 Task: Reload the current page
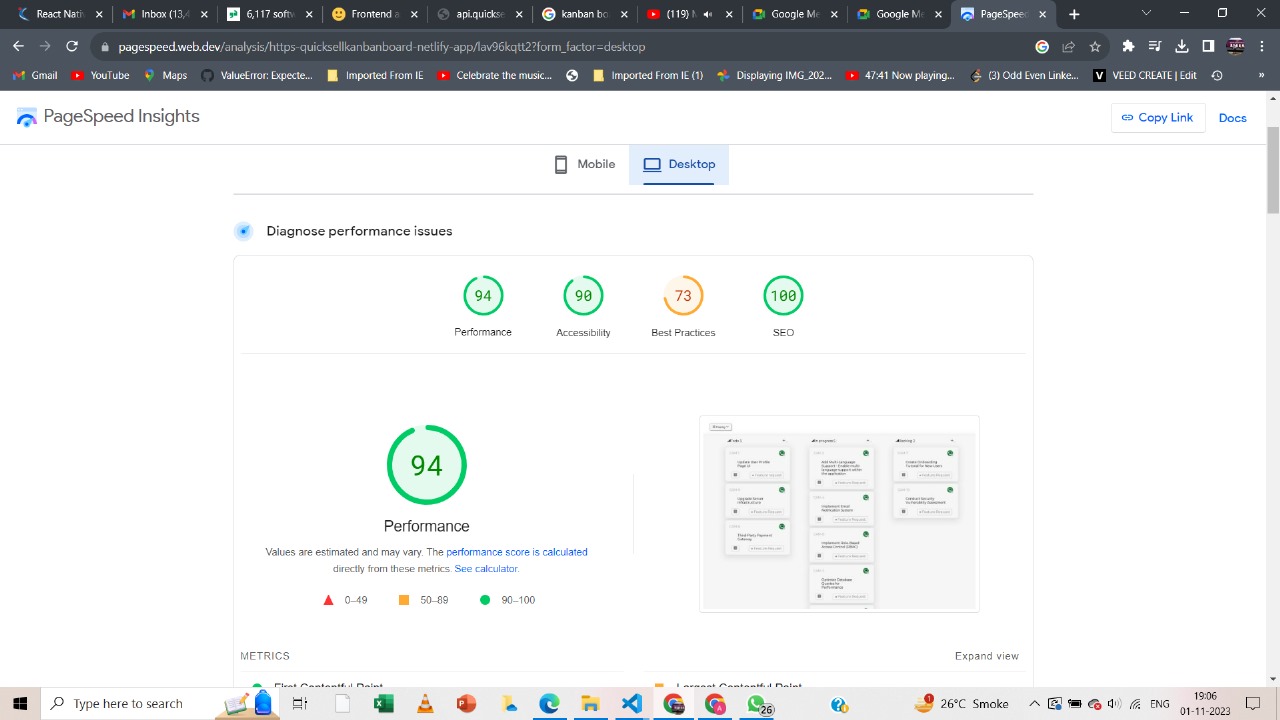click(72, 46)
